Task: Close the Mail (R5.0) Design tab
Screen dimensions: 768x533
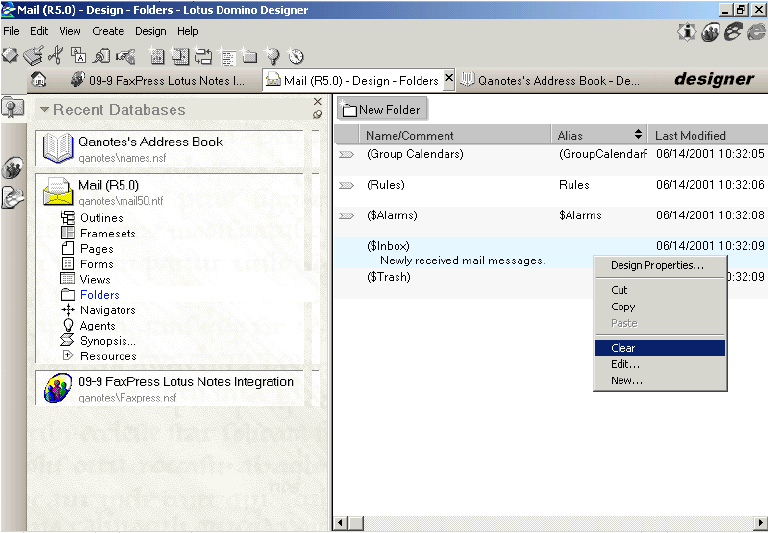Action: [x=449, y=79]
